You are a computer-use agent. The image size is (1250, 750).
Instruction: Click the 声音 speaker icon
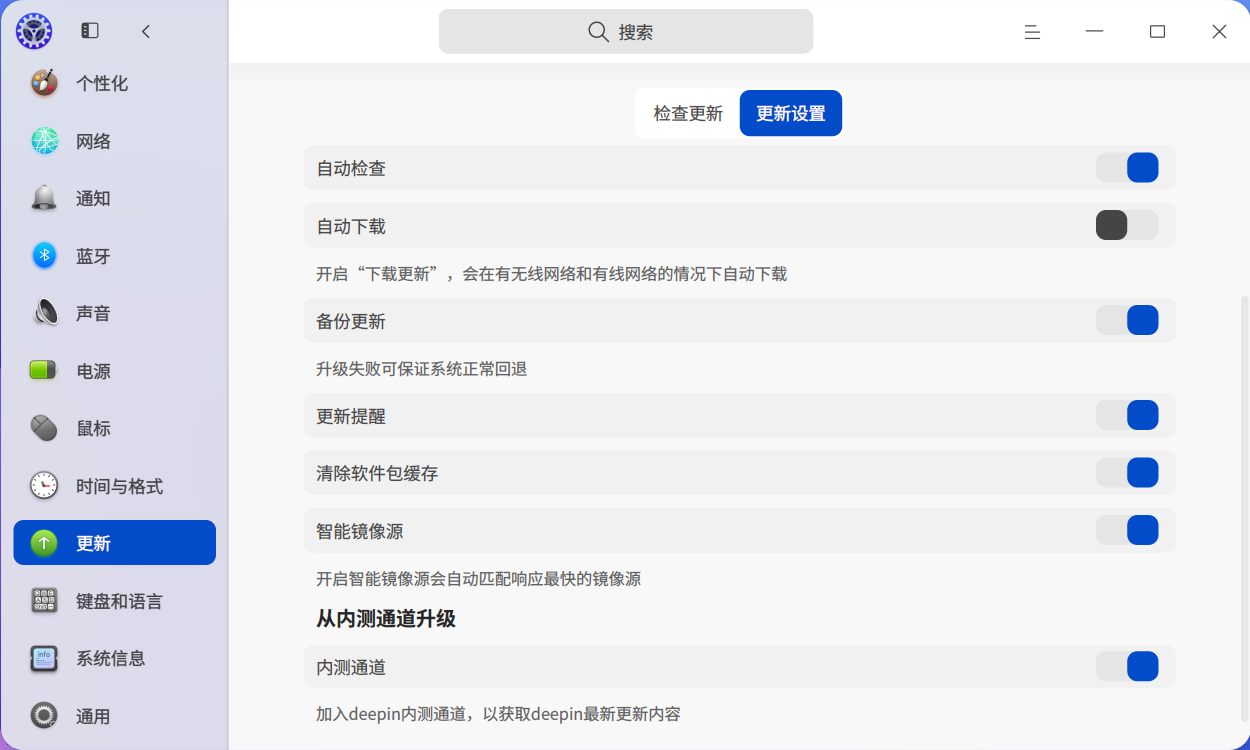click(44, 313)
